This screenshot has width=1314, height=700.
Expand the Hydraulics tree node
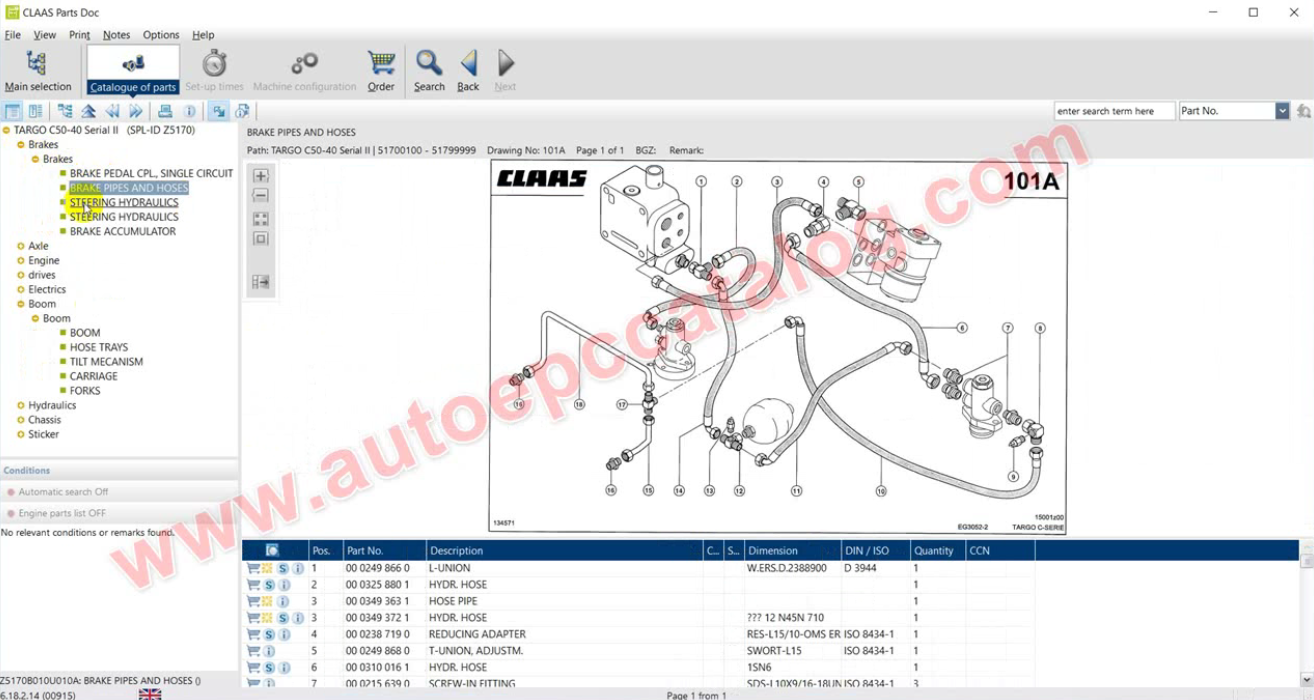coord(20,406)
